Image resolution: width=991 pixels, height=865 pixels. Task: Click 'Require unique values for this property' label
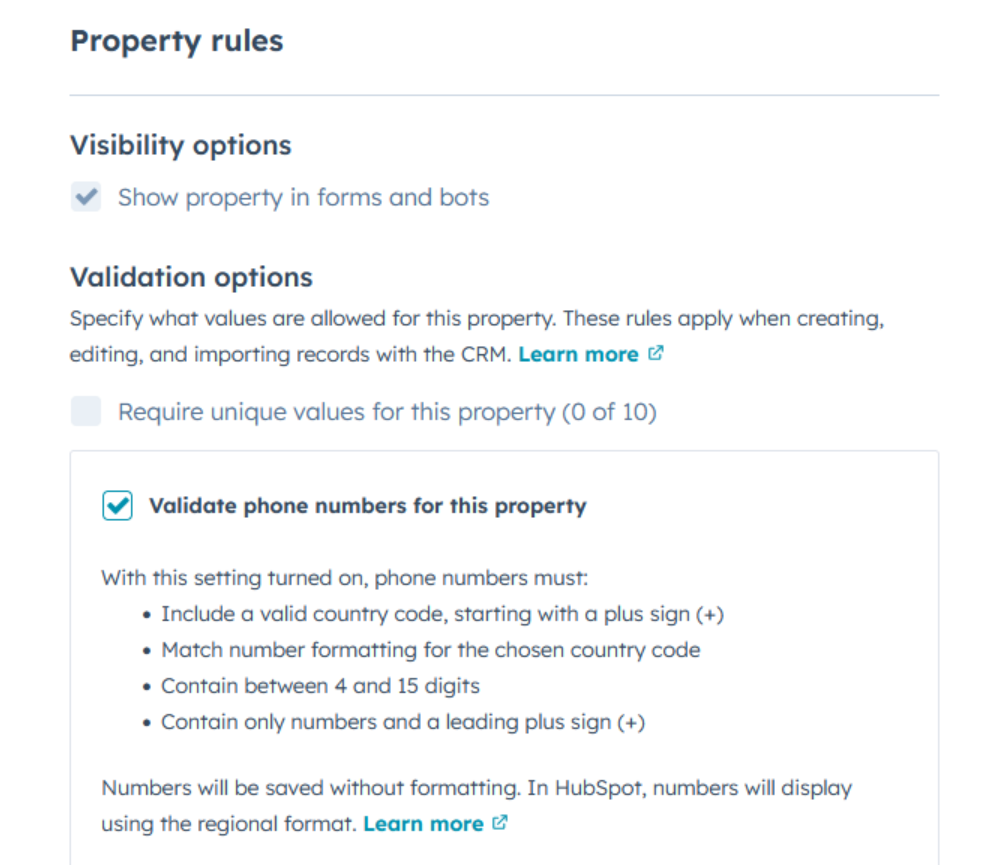click(387, 411)
